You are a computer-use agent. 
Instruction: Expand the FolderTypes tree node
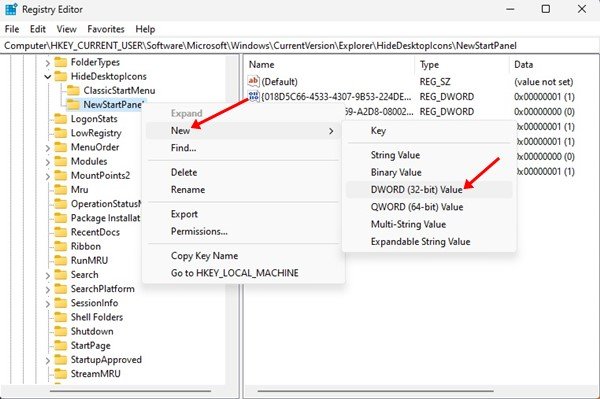coord(47,62)
